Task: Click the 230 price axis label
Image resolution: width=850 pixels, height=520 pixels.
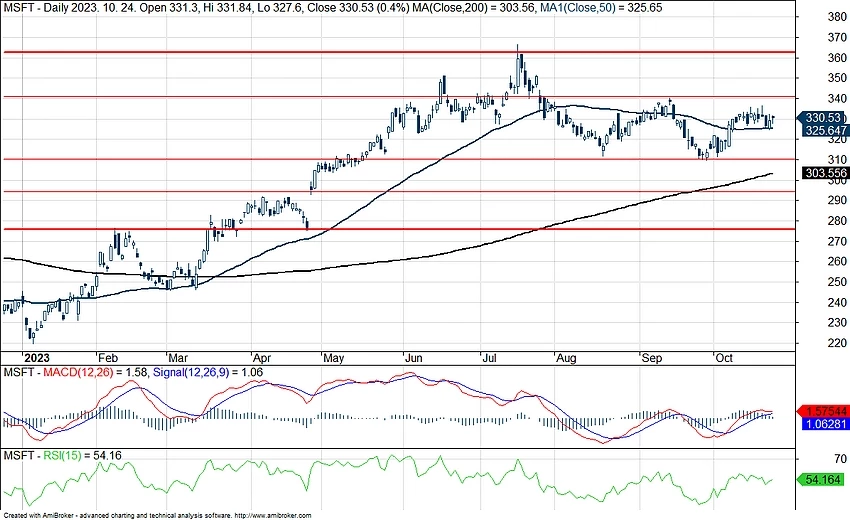Action: click(838, 322)
